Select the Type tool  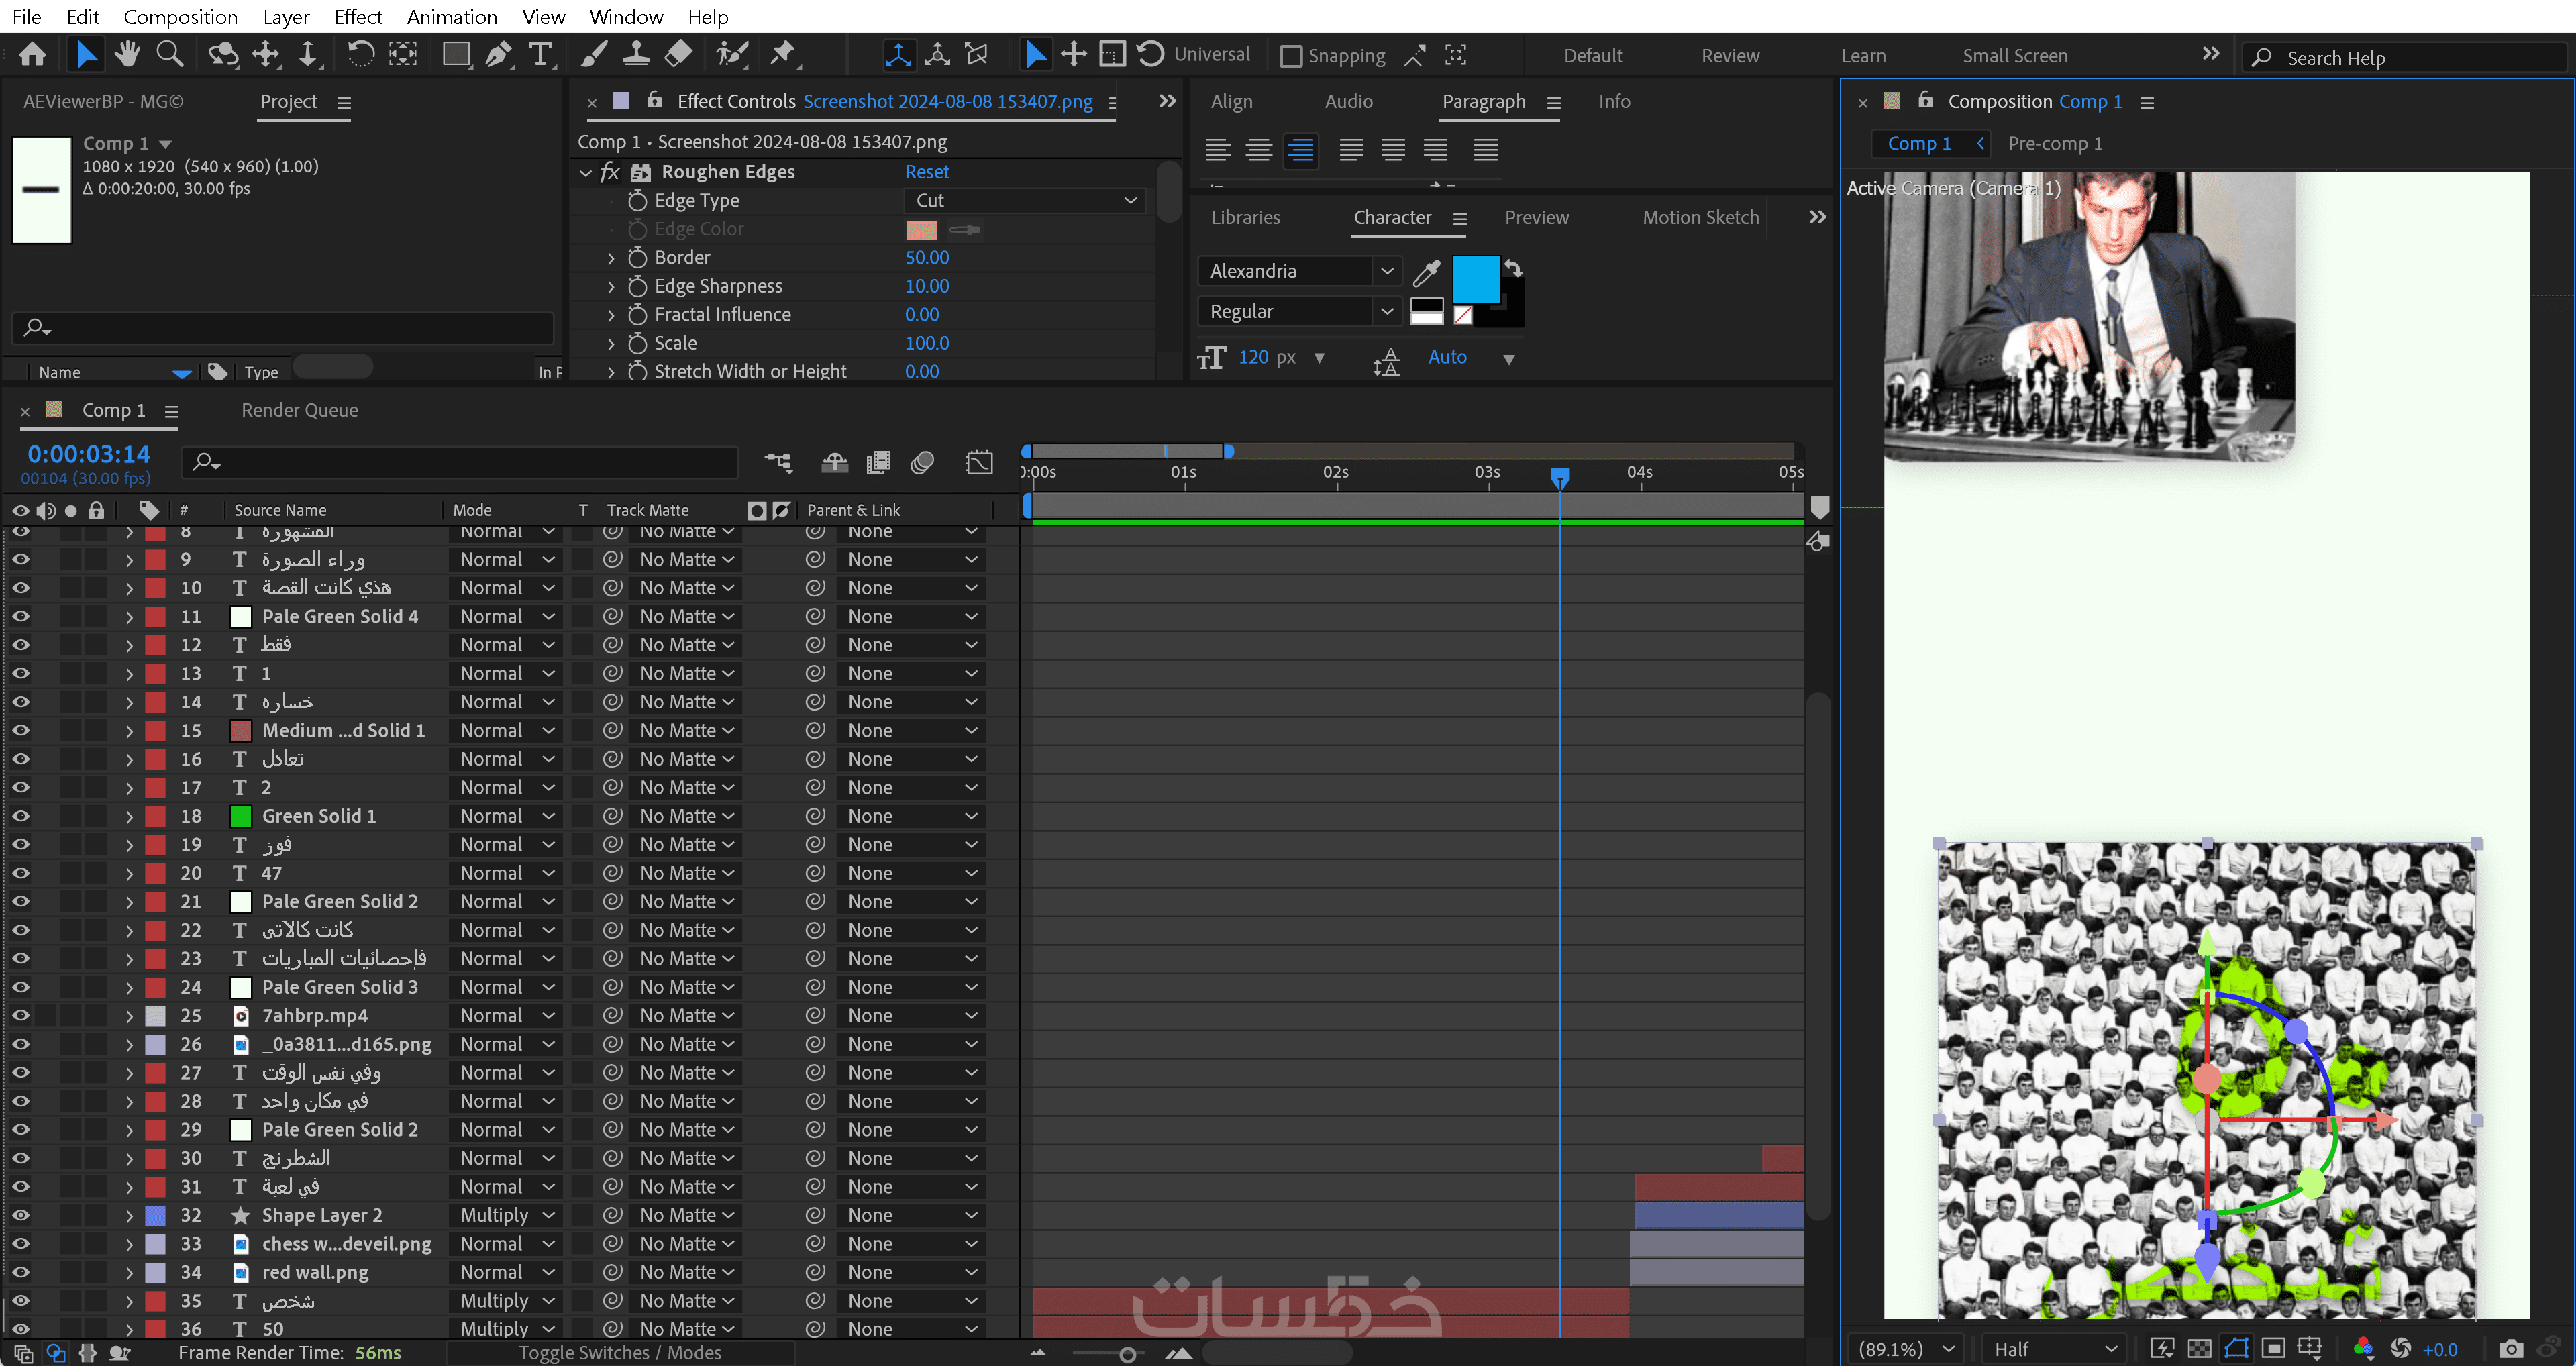[x=540, y=54]
